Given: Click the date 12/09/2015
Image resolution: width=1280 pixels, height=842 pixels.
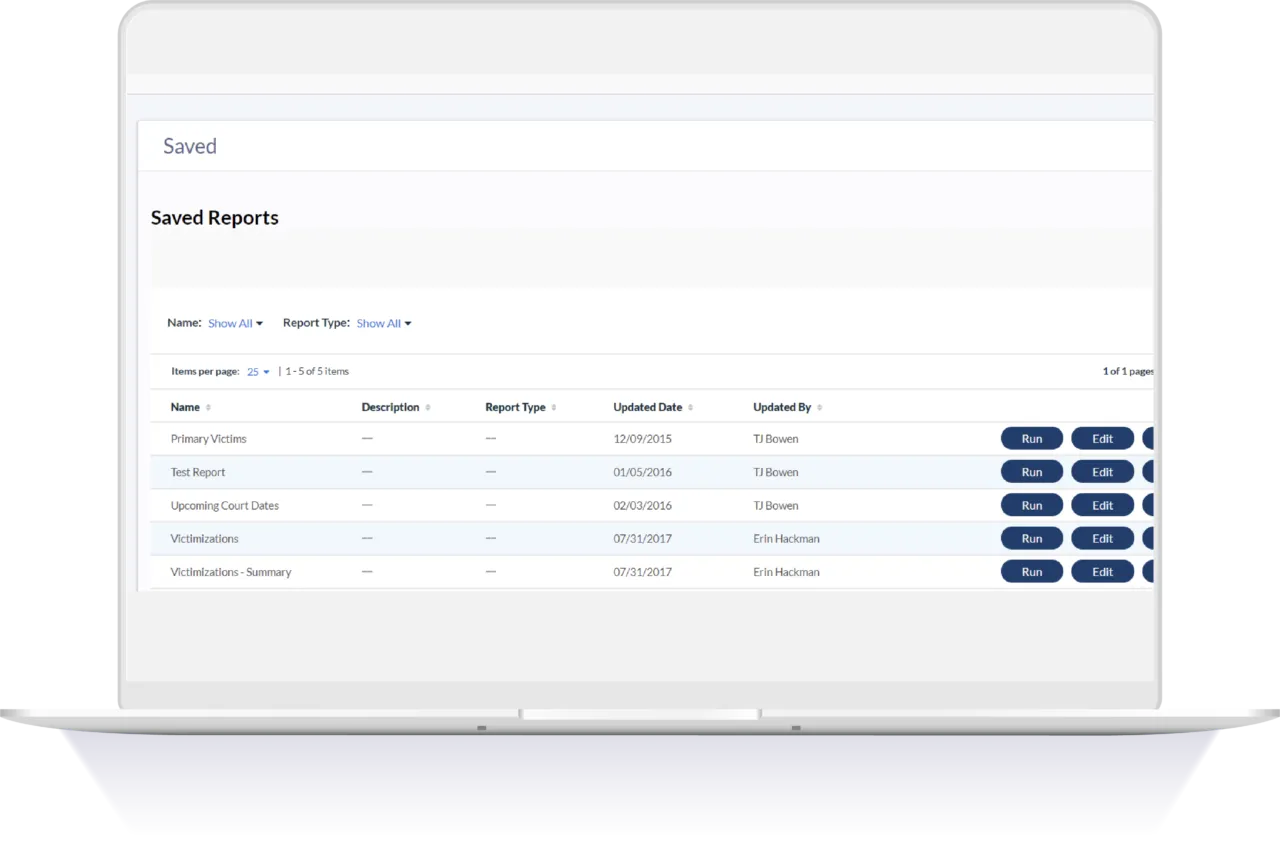Looking at the screenshot, I should [x=643, y=439].
